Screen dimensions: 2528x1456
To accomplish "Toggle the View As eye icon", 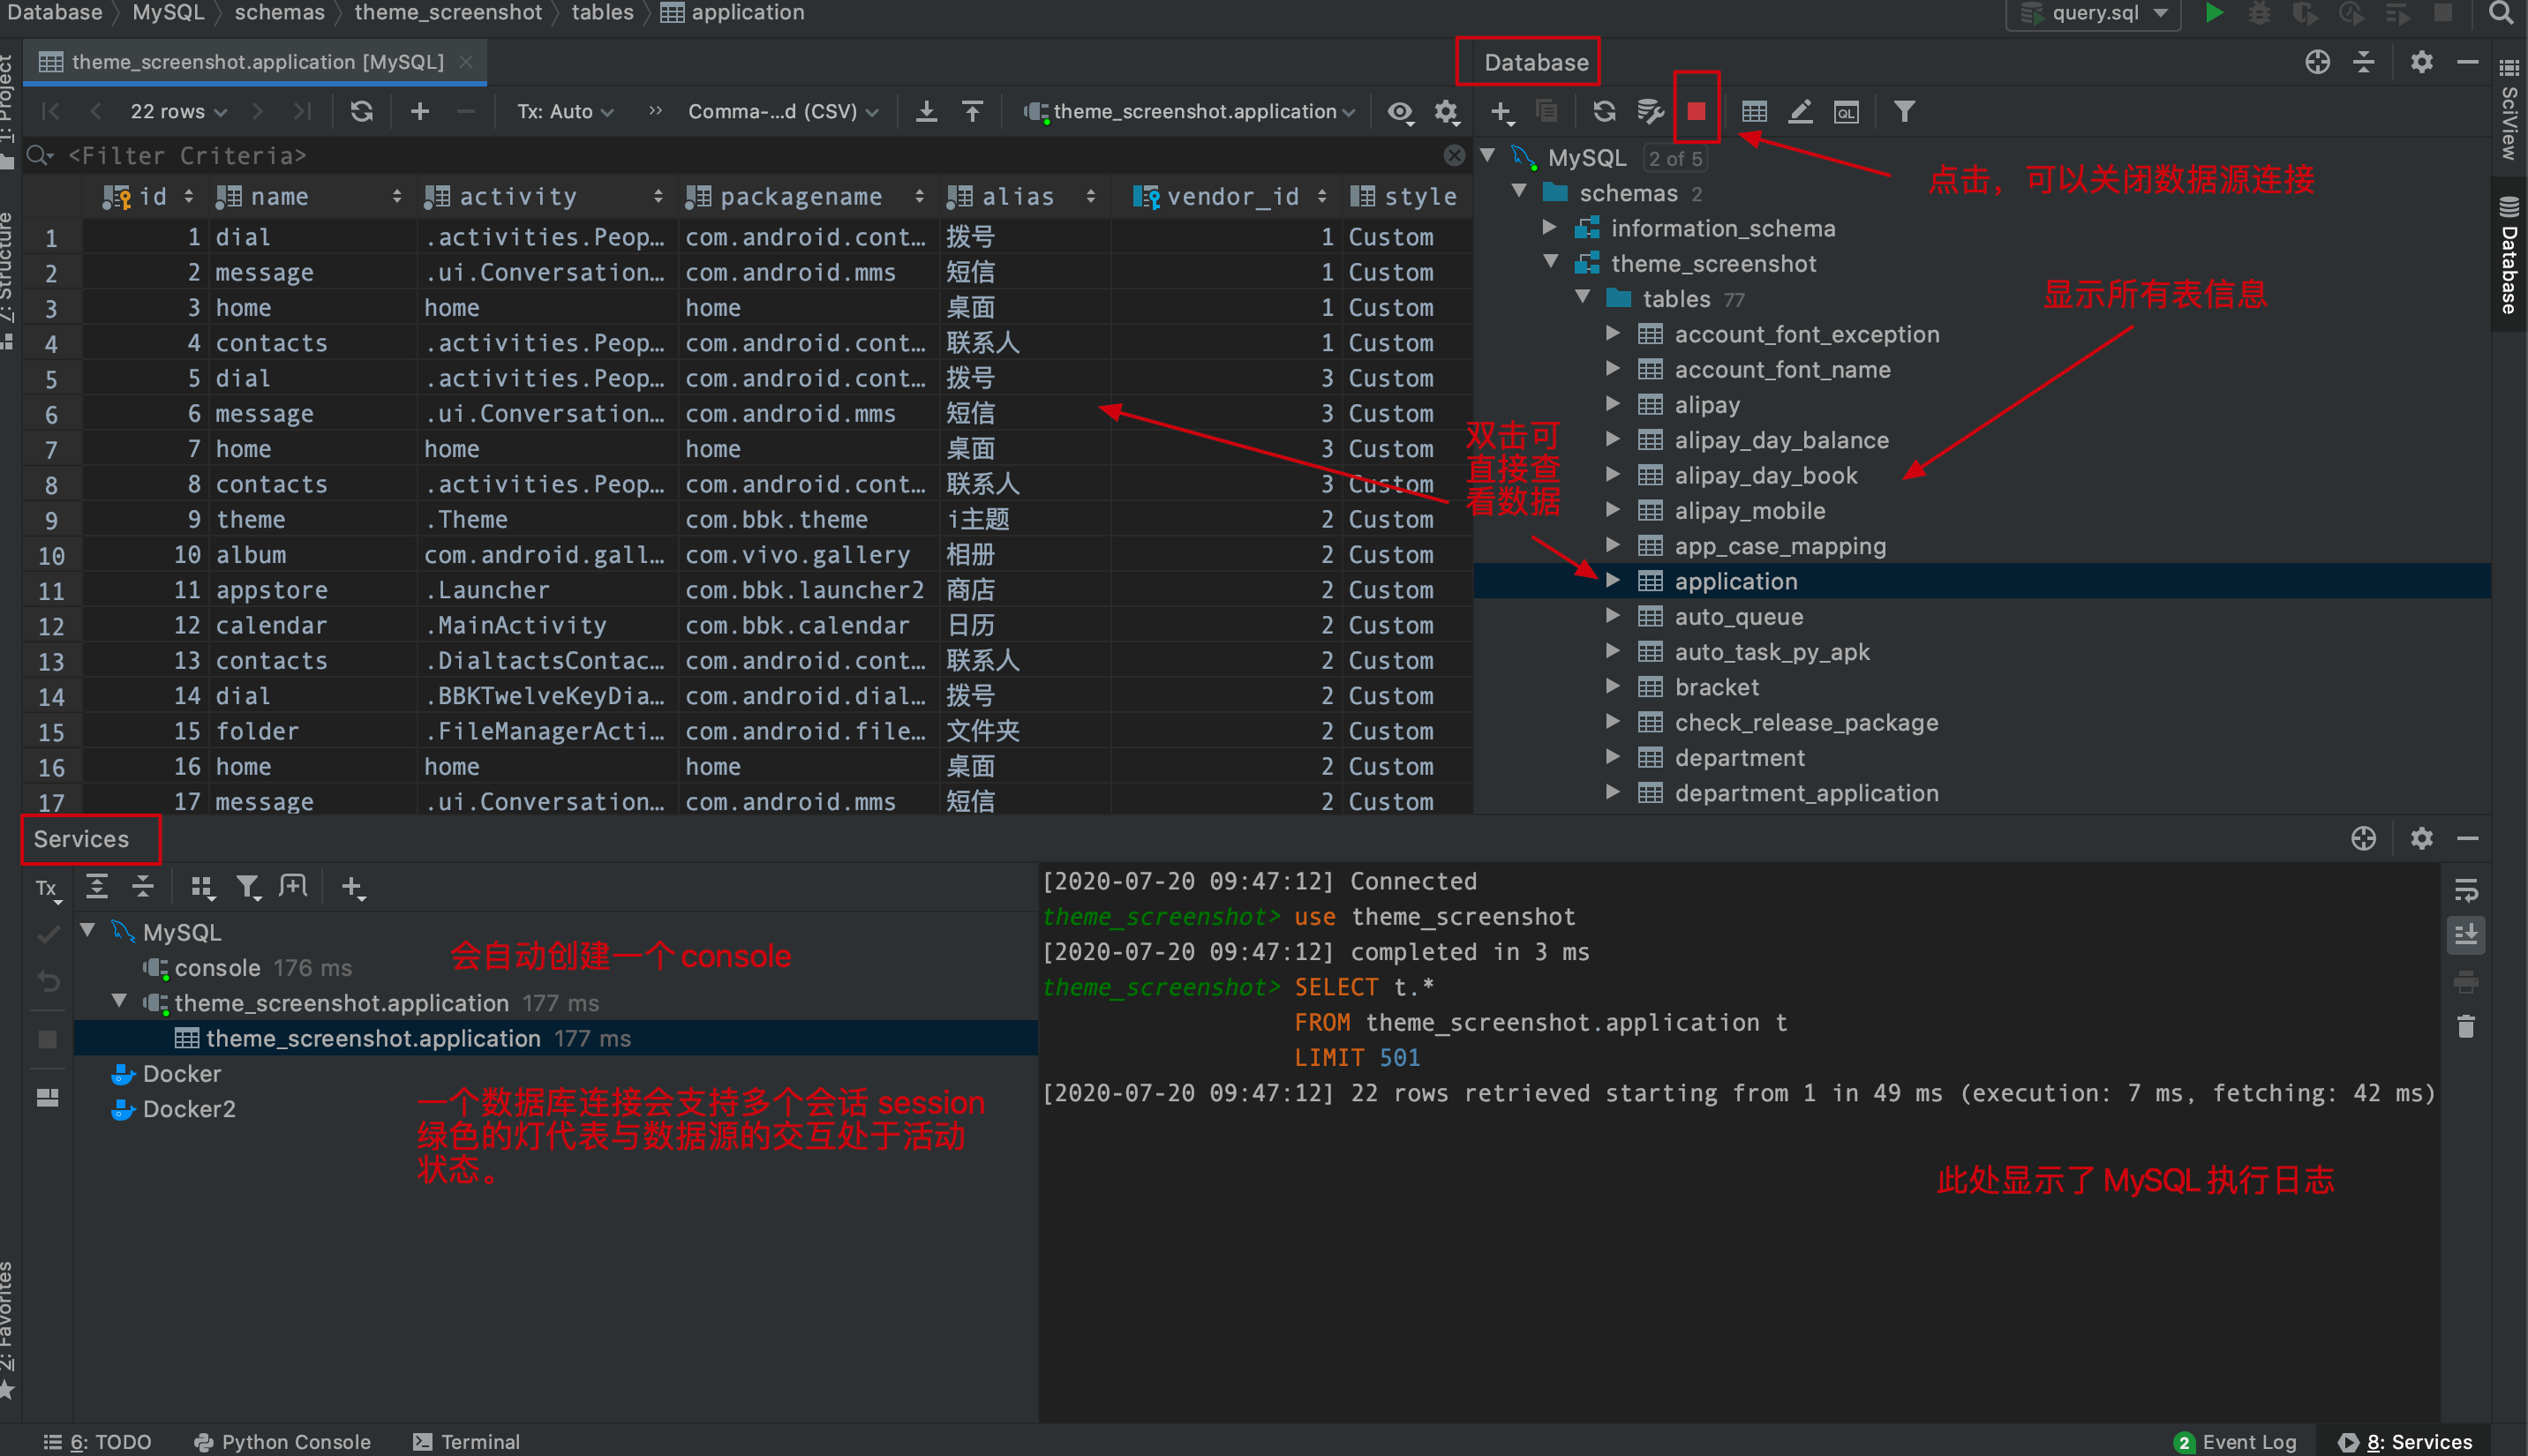I will (1400, 112).
